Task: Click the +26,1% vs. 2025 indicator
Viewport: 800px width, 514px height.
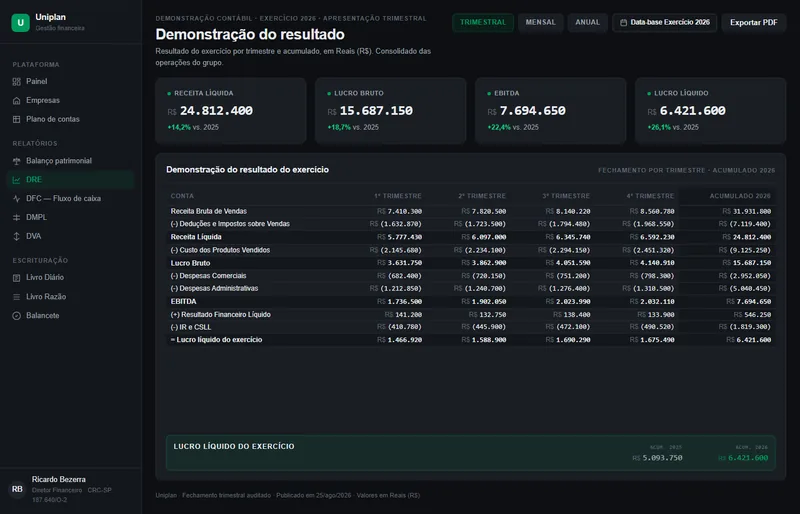Action: click(673, 127)
